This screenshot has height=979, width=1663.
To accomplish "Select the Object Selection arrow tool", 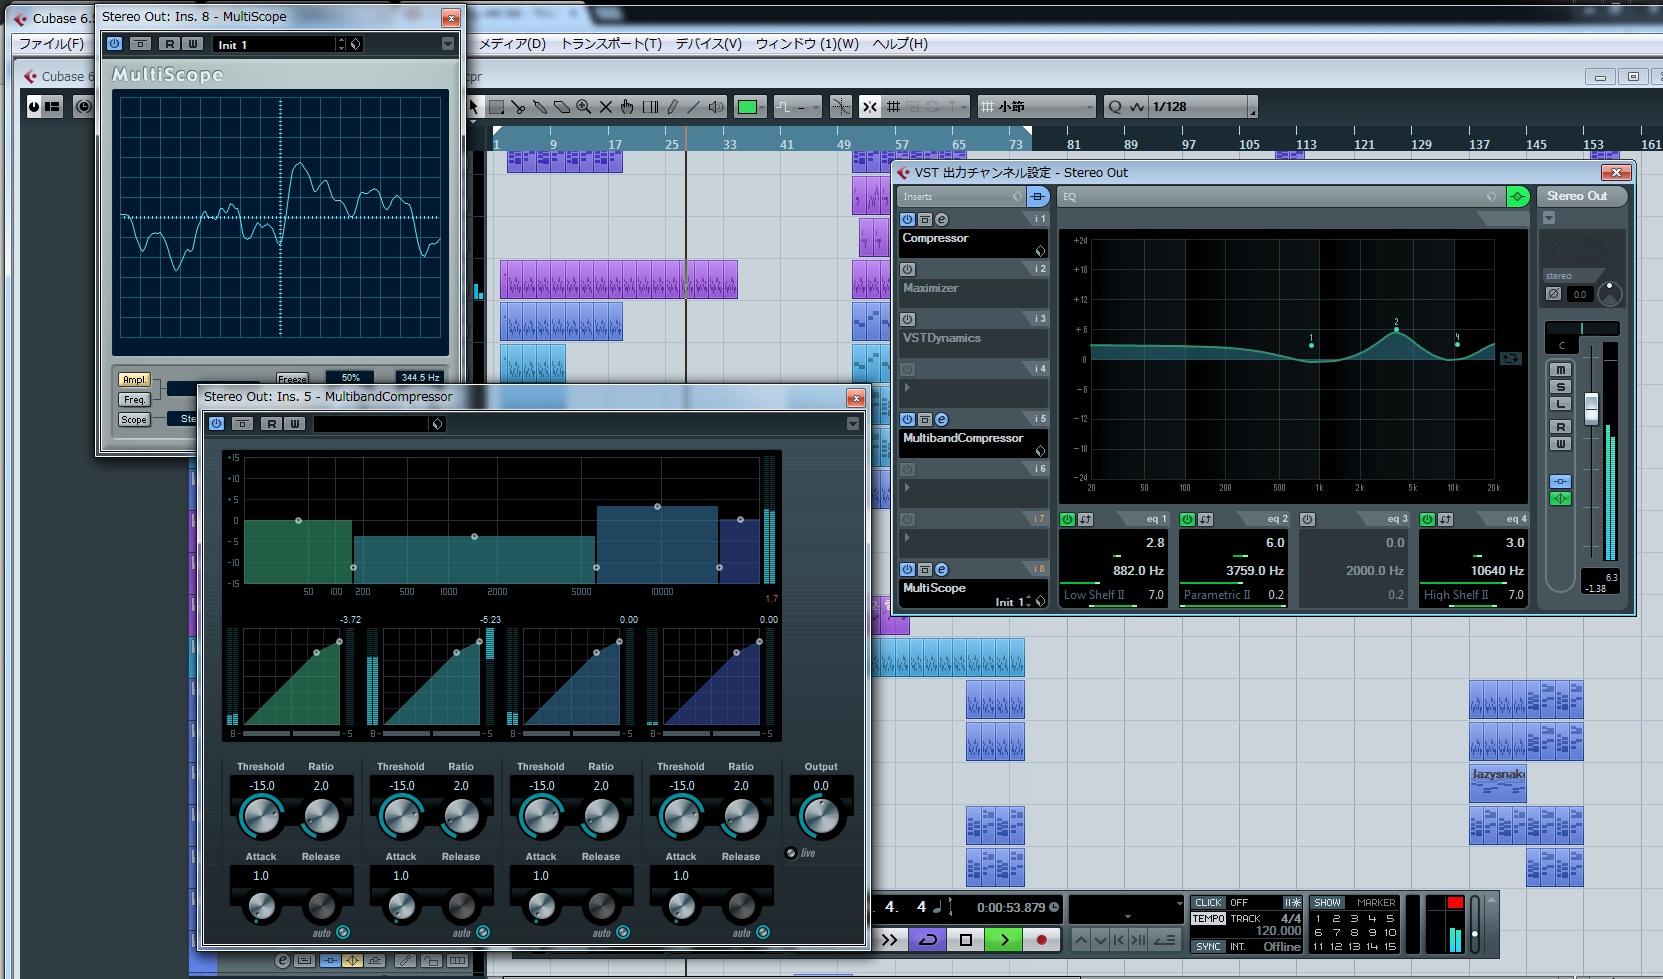I will pos(474,107).
